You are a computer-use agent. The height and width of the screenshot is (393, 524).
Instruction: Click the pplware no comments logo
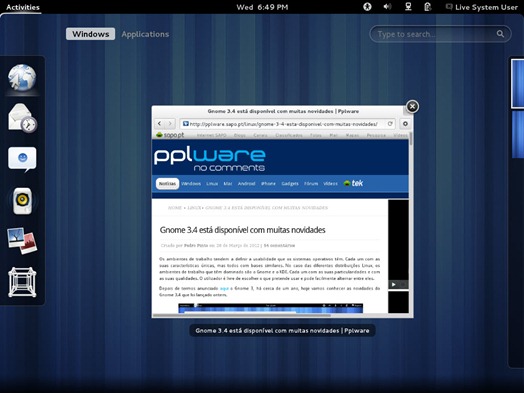210,160
